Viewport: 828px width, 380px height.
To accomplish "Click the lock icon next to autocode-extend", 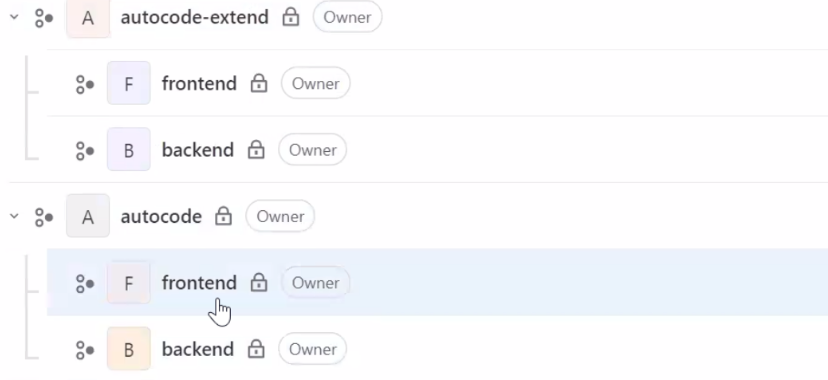I will (x=290, y=17).
